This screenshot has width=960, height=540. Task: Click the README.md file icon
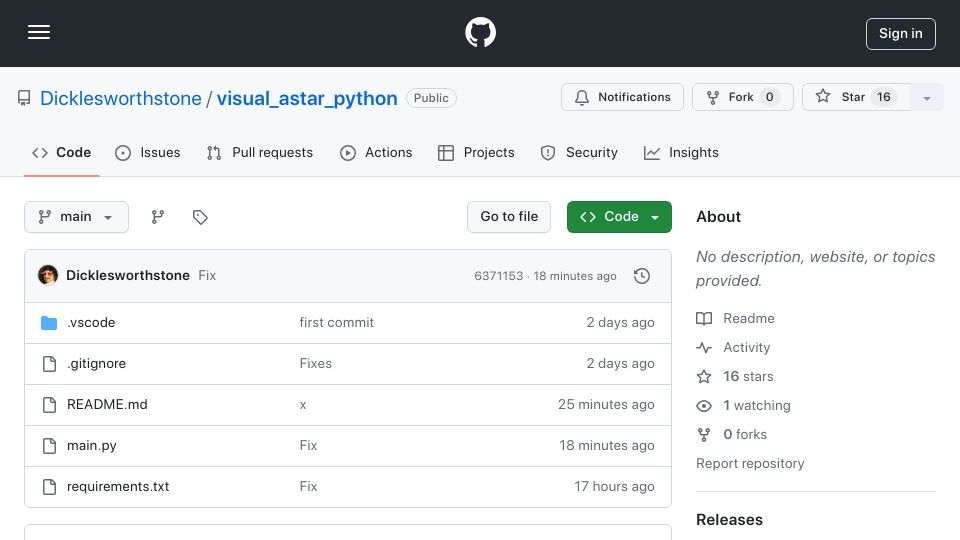[49, 405]
